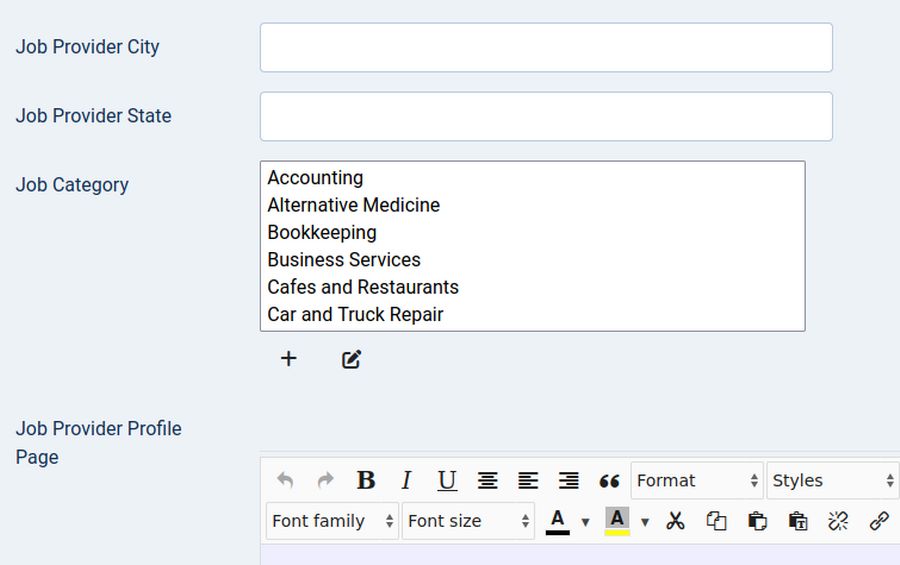Open the Format dropdown
The height and width of the screenshot is (565, 900).
[x=697, y=481]
